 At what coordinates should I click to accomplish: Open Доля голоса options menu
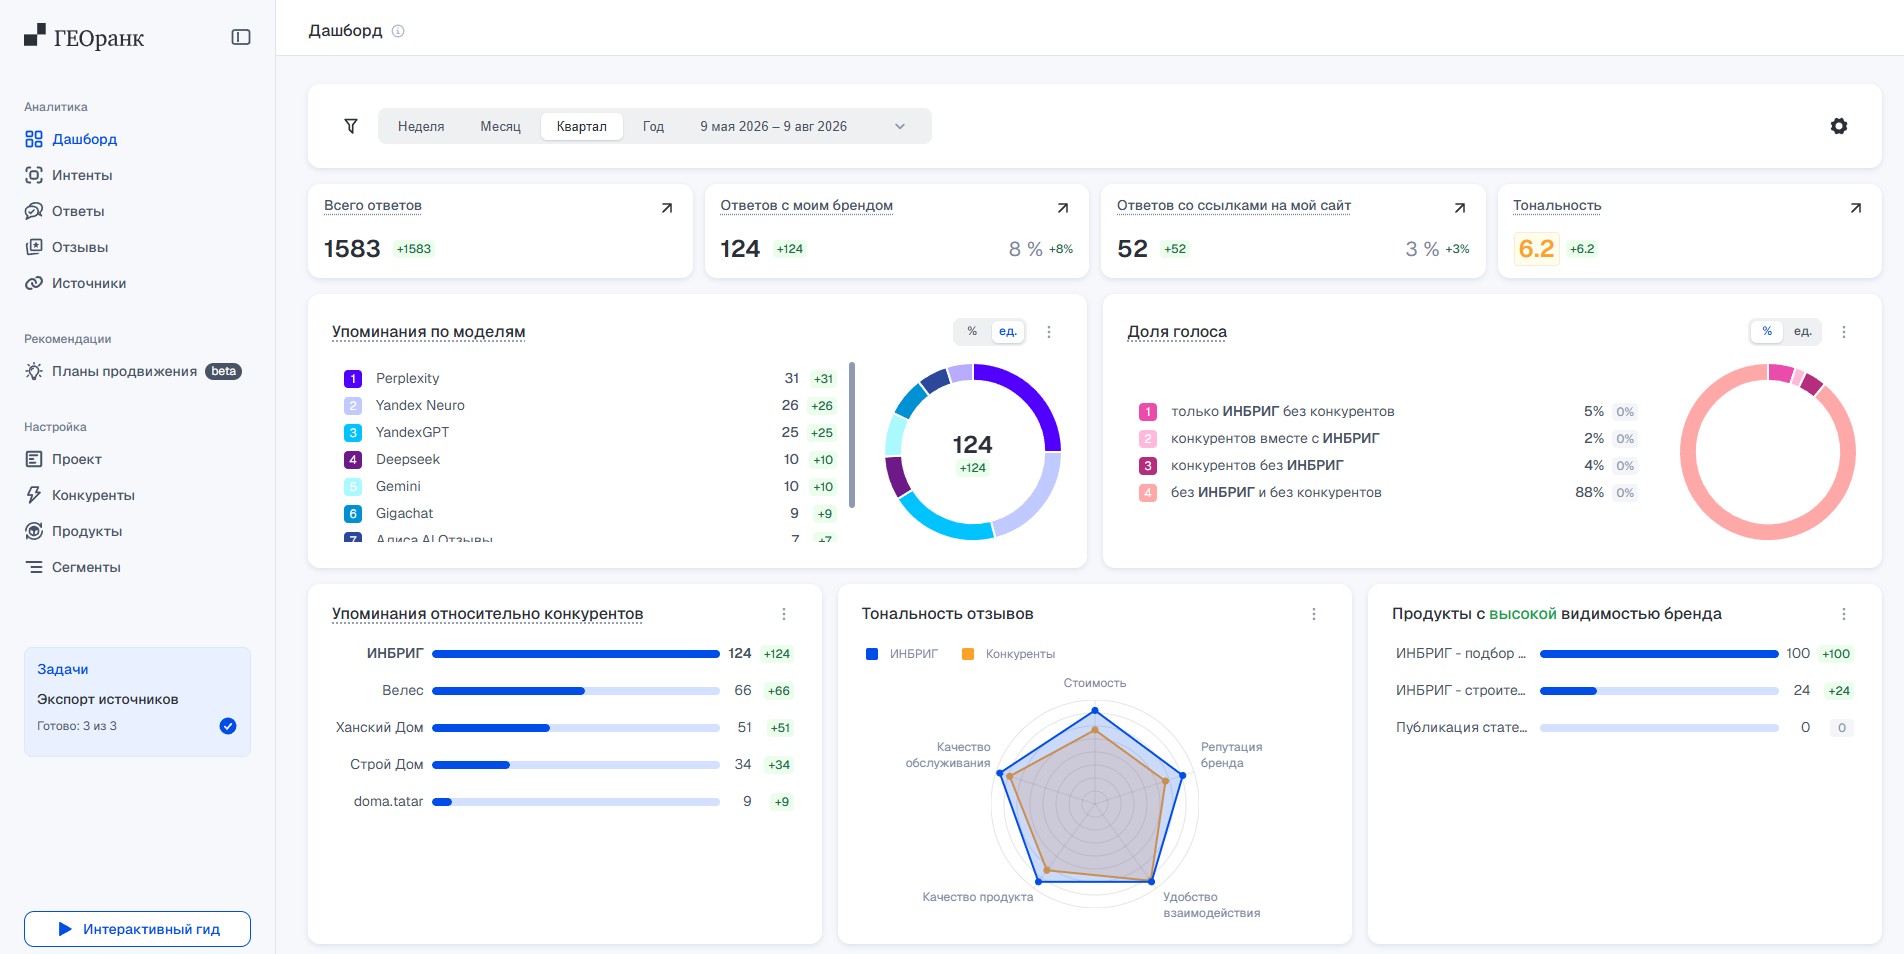click(1844, 332)
